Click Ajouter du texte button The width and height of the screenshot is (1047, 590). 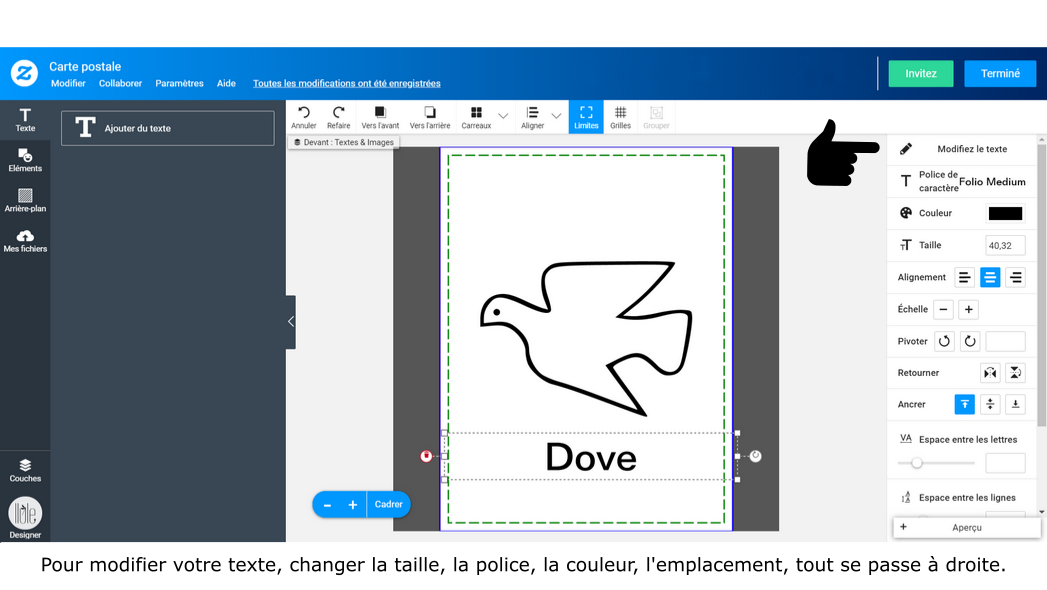(x=168, y=128)
